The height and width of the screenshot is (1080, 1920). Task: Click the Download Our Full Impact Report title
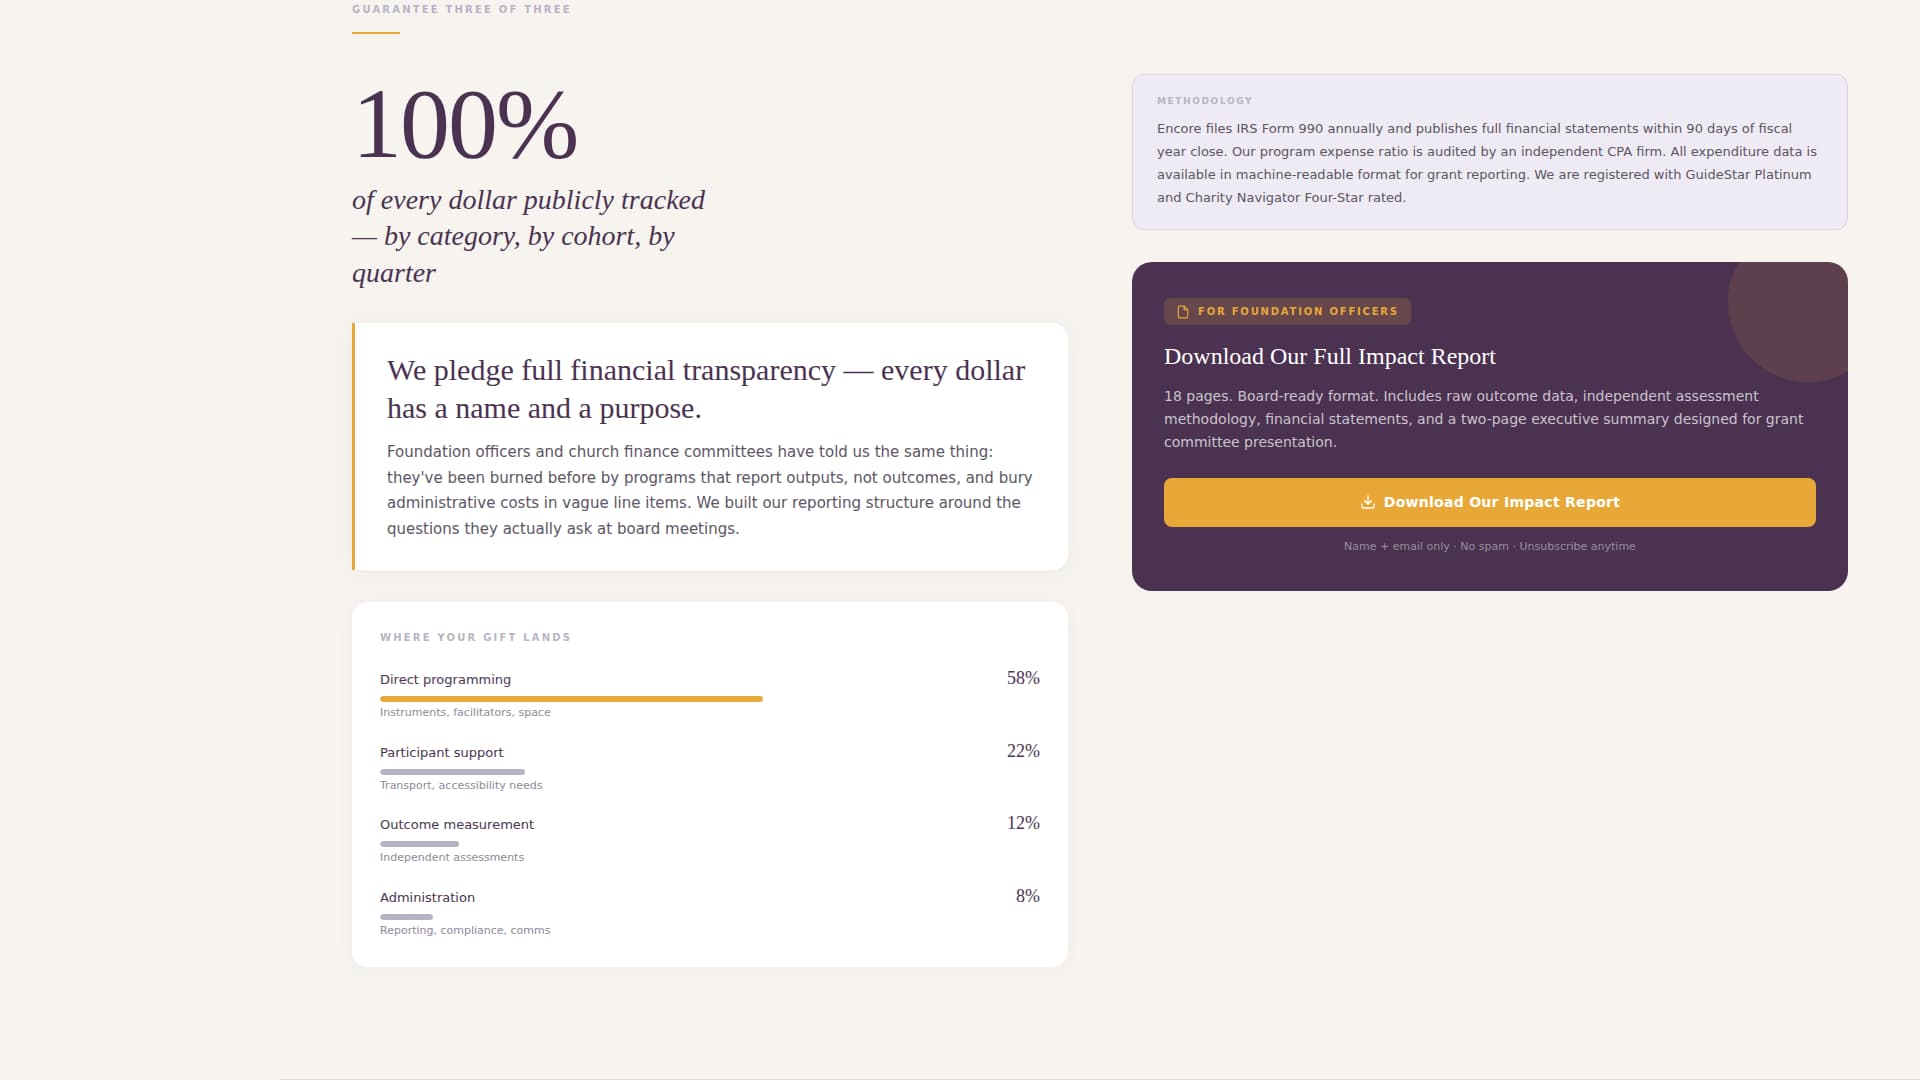tap(1329, 357)
